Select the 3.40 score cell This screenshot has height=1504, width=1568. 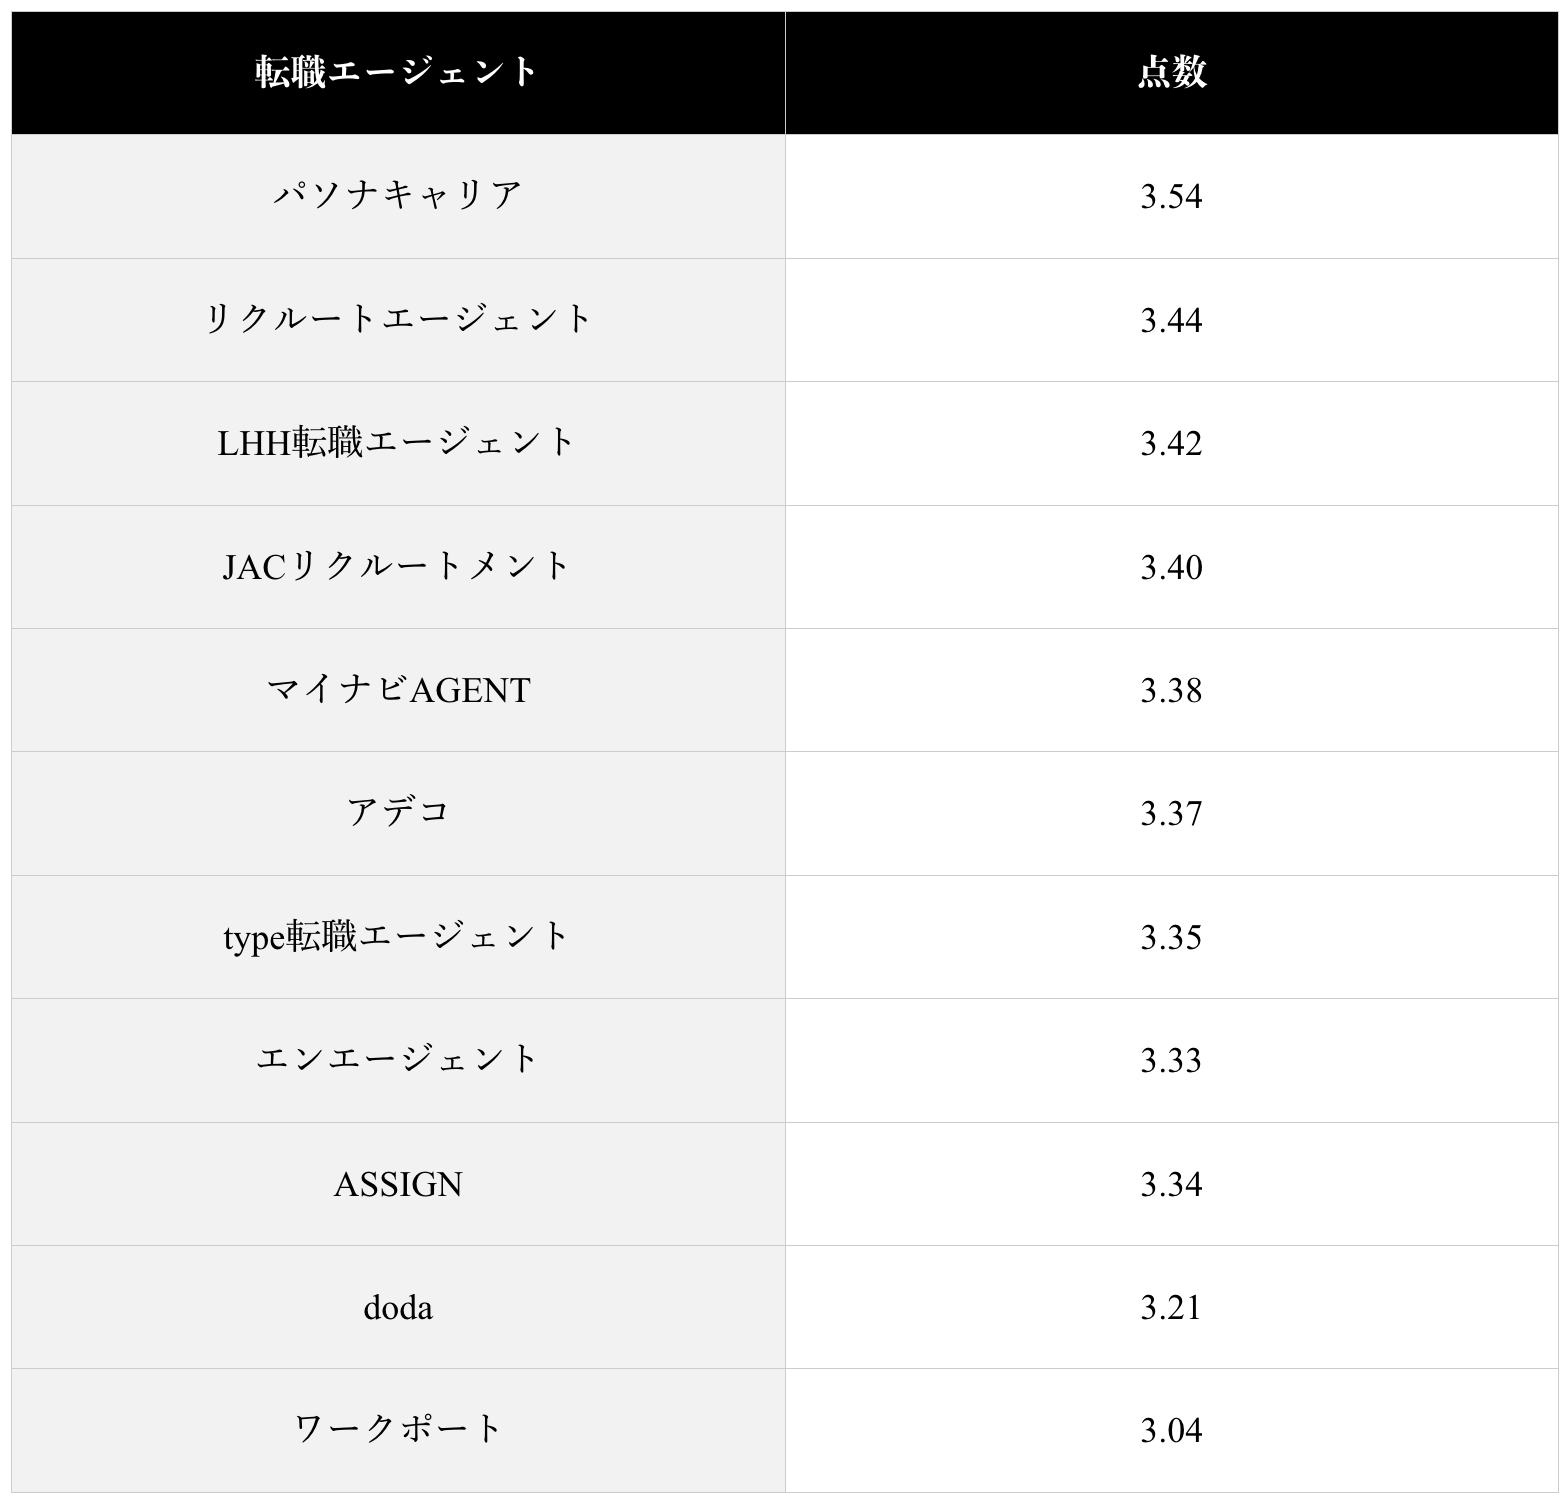(1171, 566)
